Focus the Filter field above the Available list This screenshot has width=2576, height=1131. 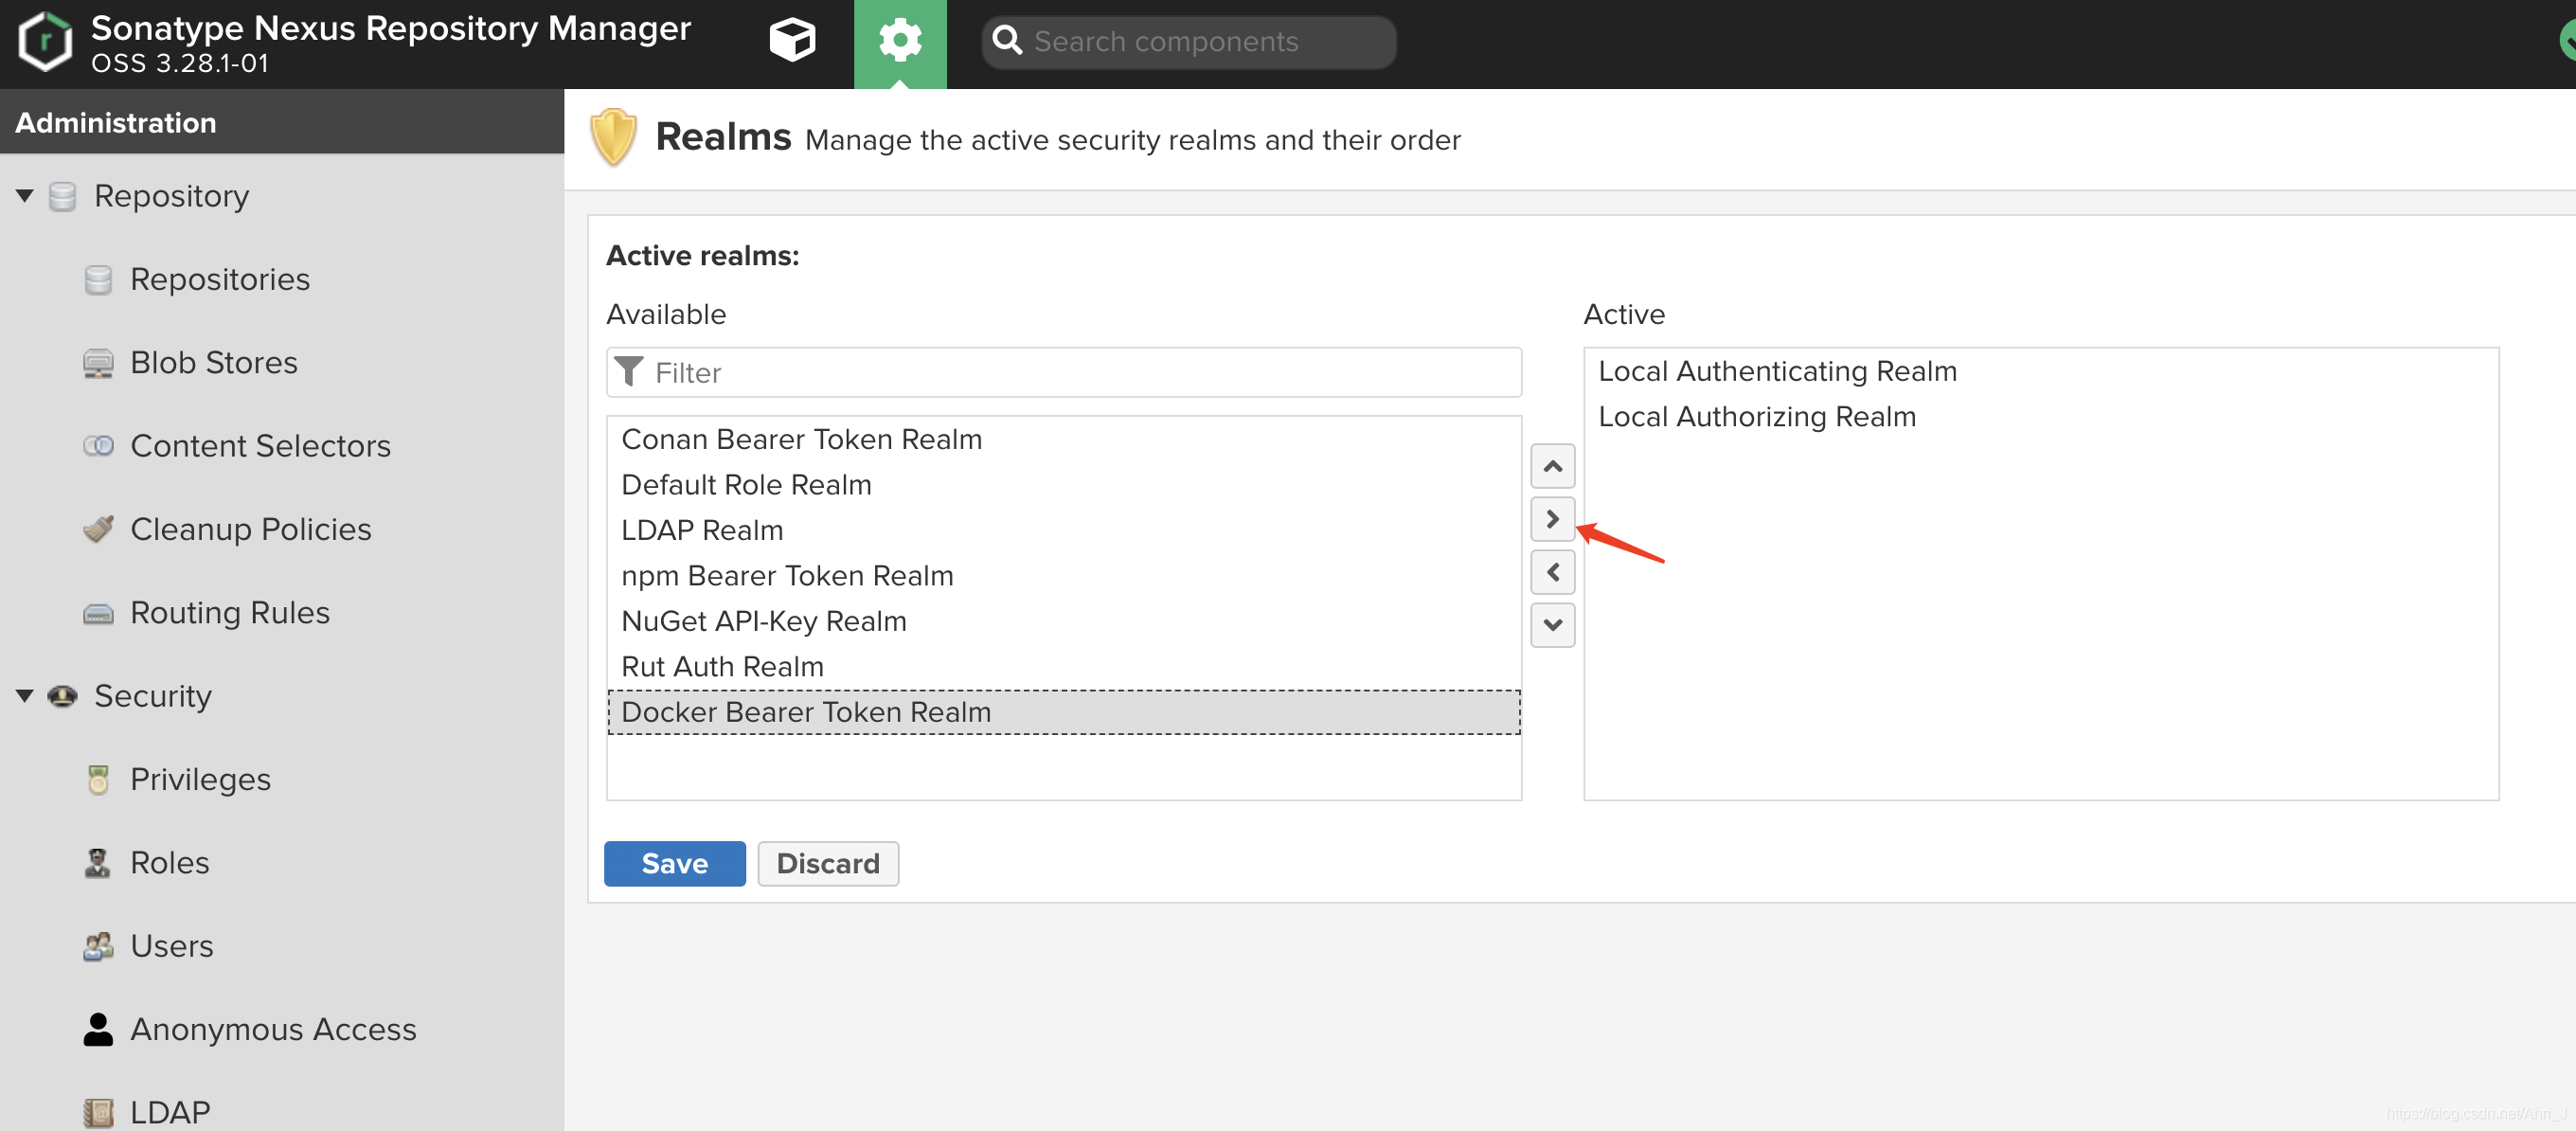coord(1063,372)
